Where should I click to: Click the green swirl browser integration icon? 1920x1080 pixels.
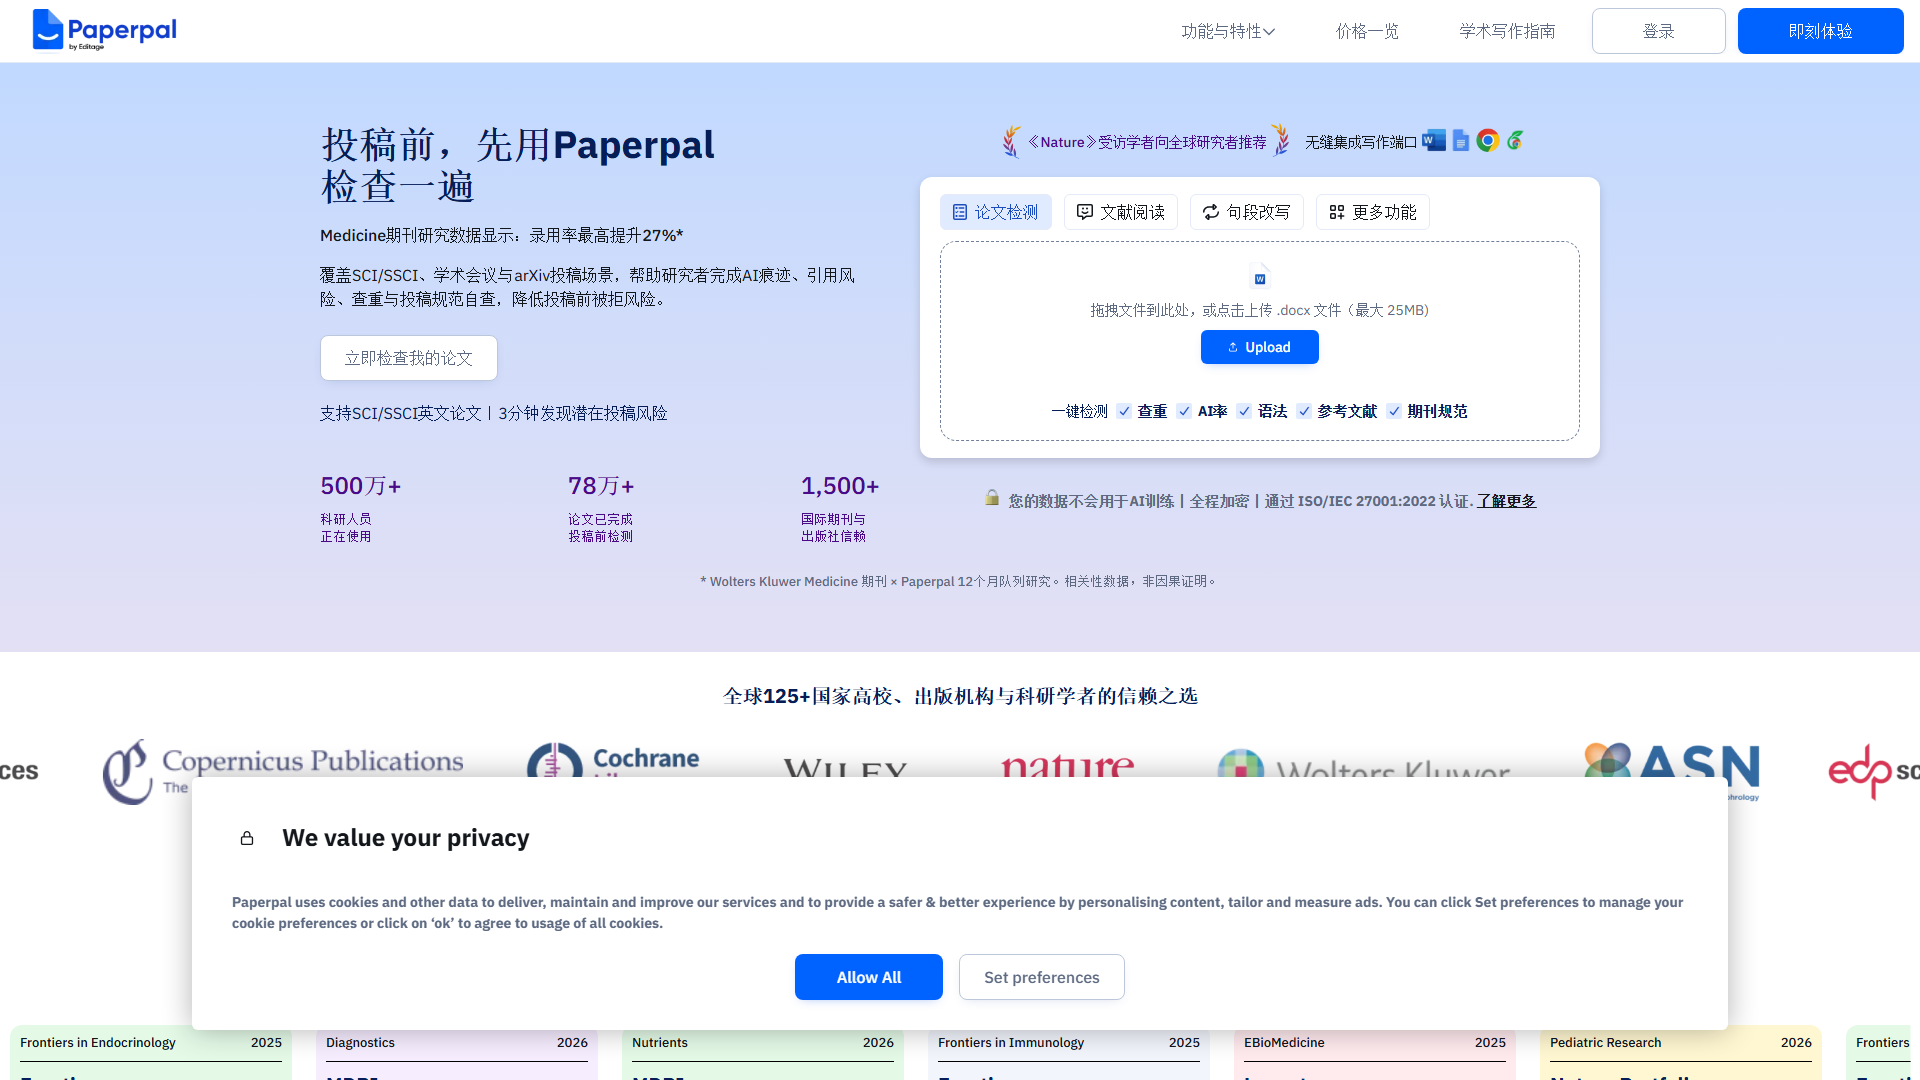point(1516,141)
